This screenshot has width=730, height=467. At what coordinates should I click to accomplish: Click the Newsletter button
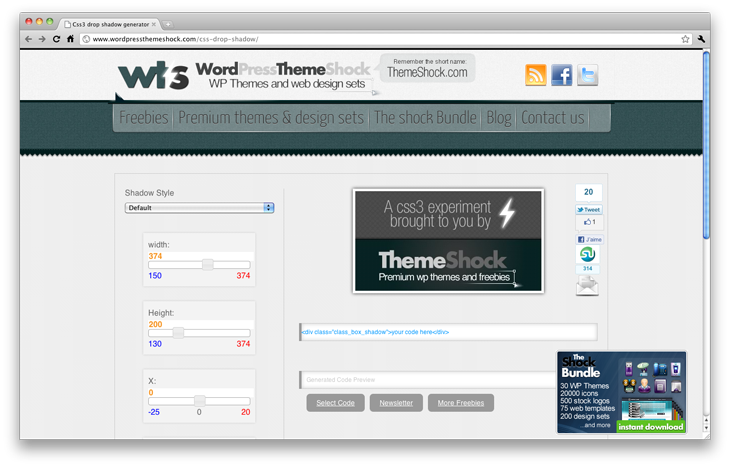click(x=396, y=403)
